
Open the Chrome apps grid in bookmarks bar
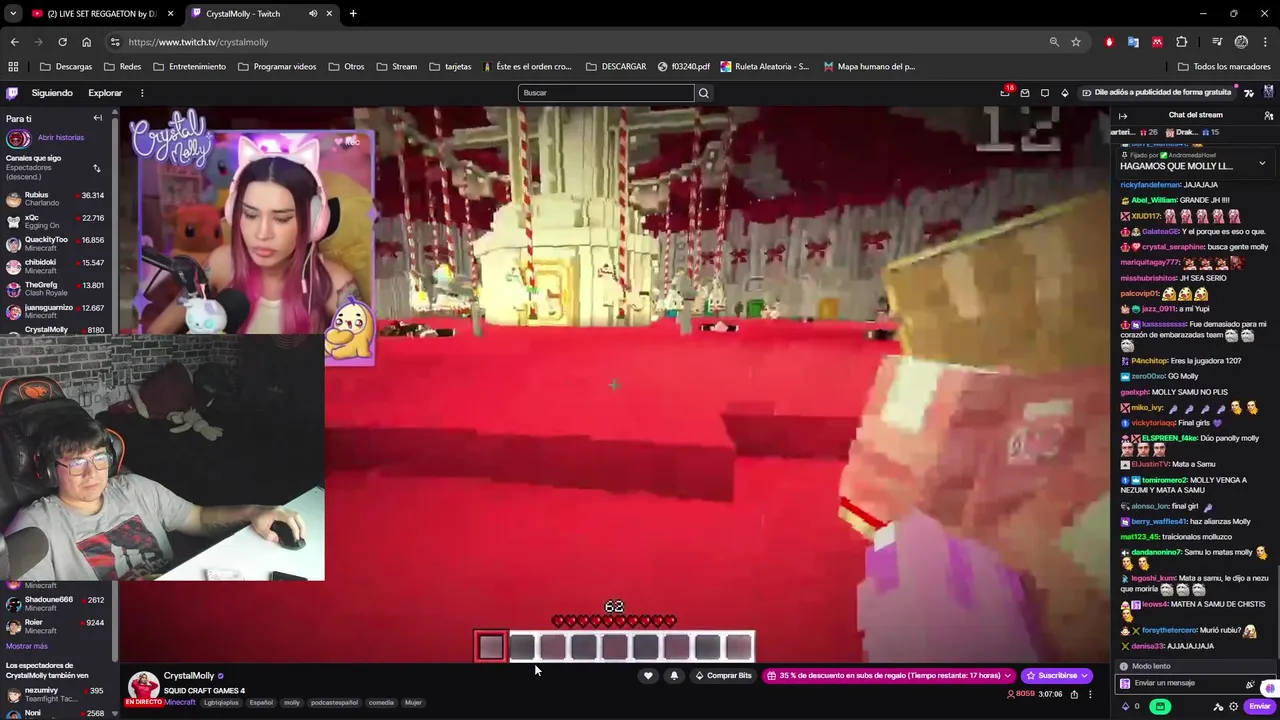pyautogui.click(x=13, y=67)
